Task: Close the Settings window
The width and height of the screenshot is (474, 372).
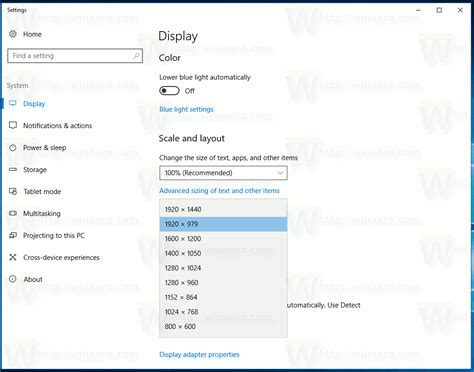Action: pos(460,10)
